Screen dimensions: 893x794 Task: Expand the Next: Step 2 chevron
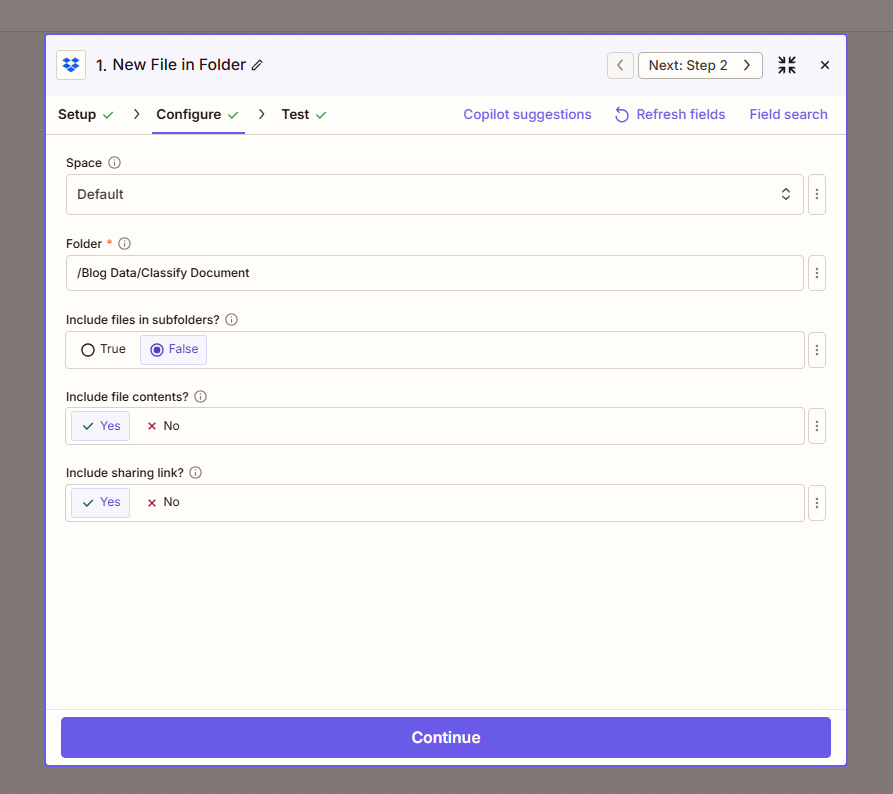click(x=745, y=64)
